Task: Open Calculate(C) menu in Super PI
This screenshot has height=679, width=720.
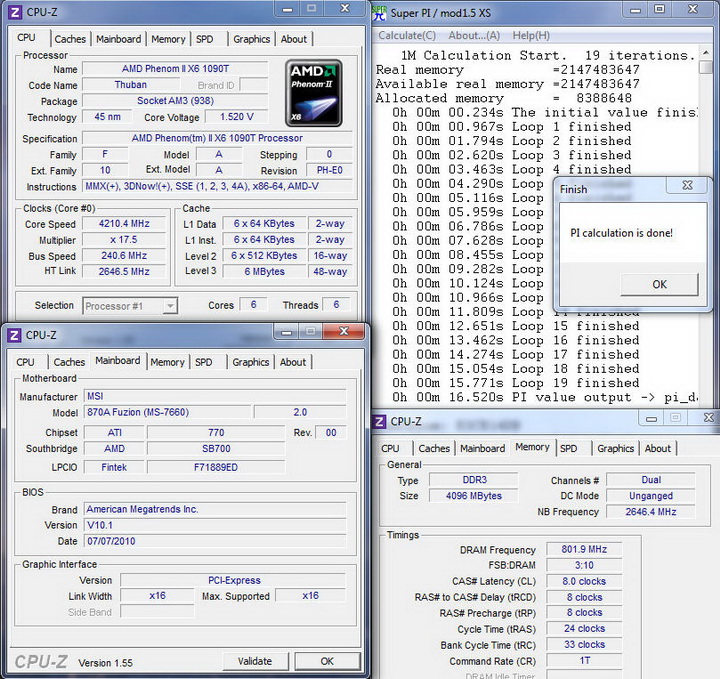Action: click(407, 36)
